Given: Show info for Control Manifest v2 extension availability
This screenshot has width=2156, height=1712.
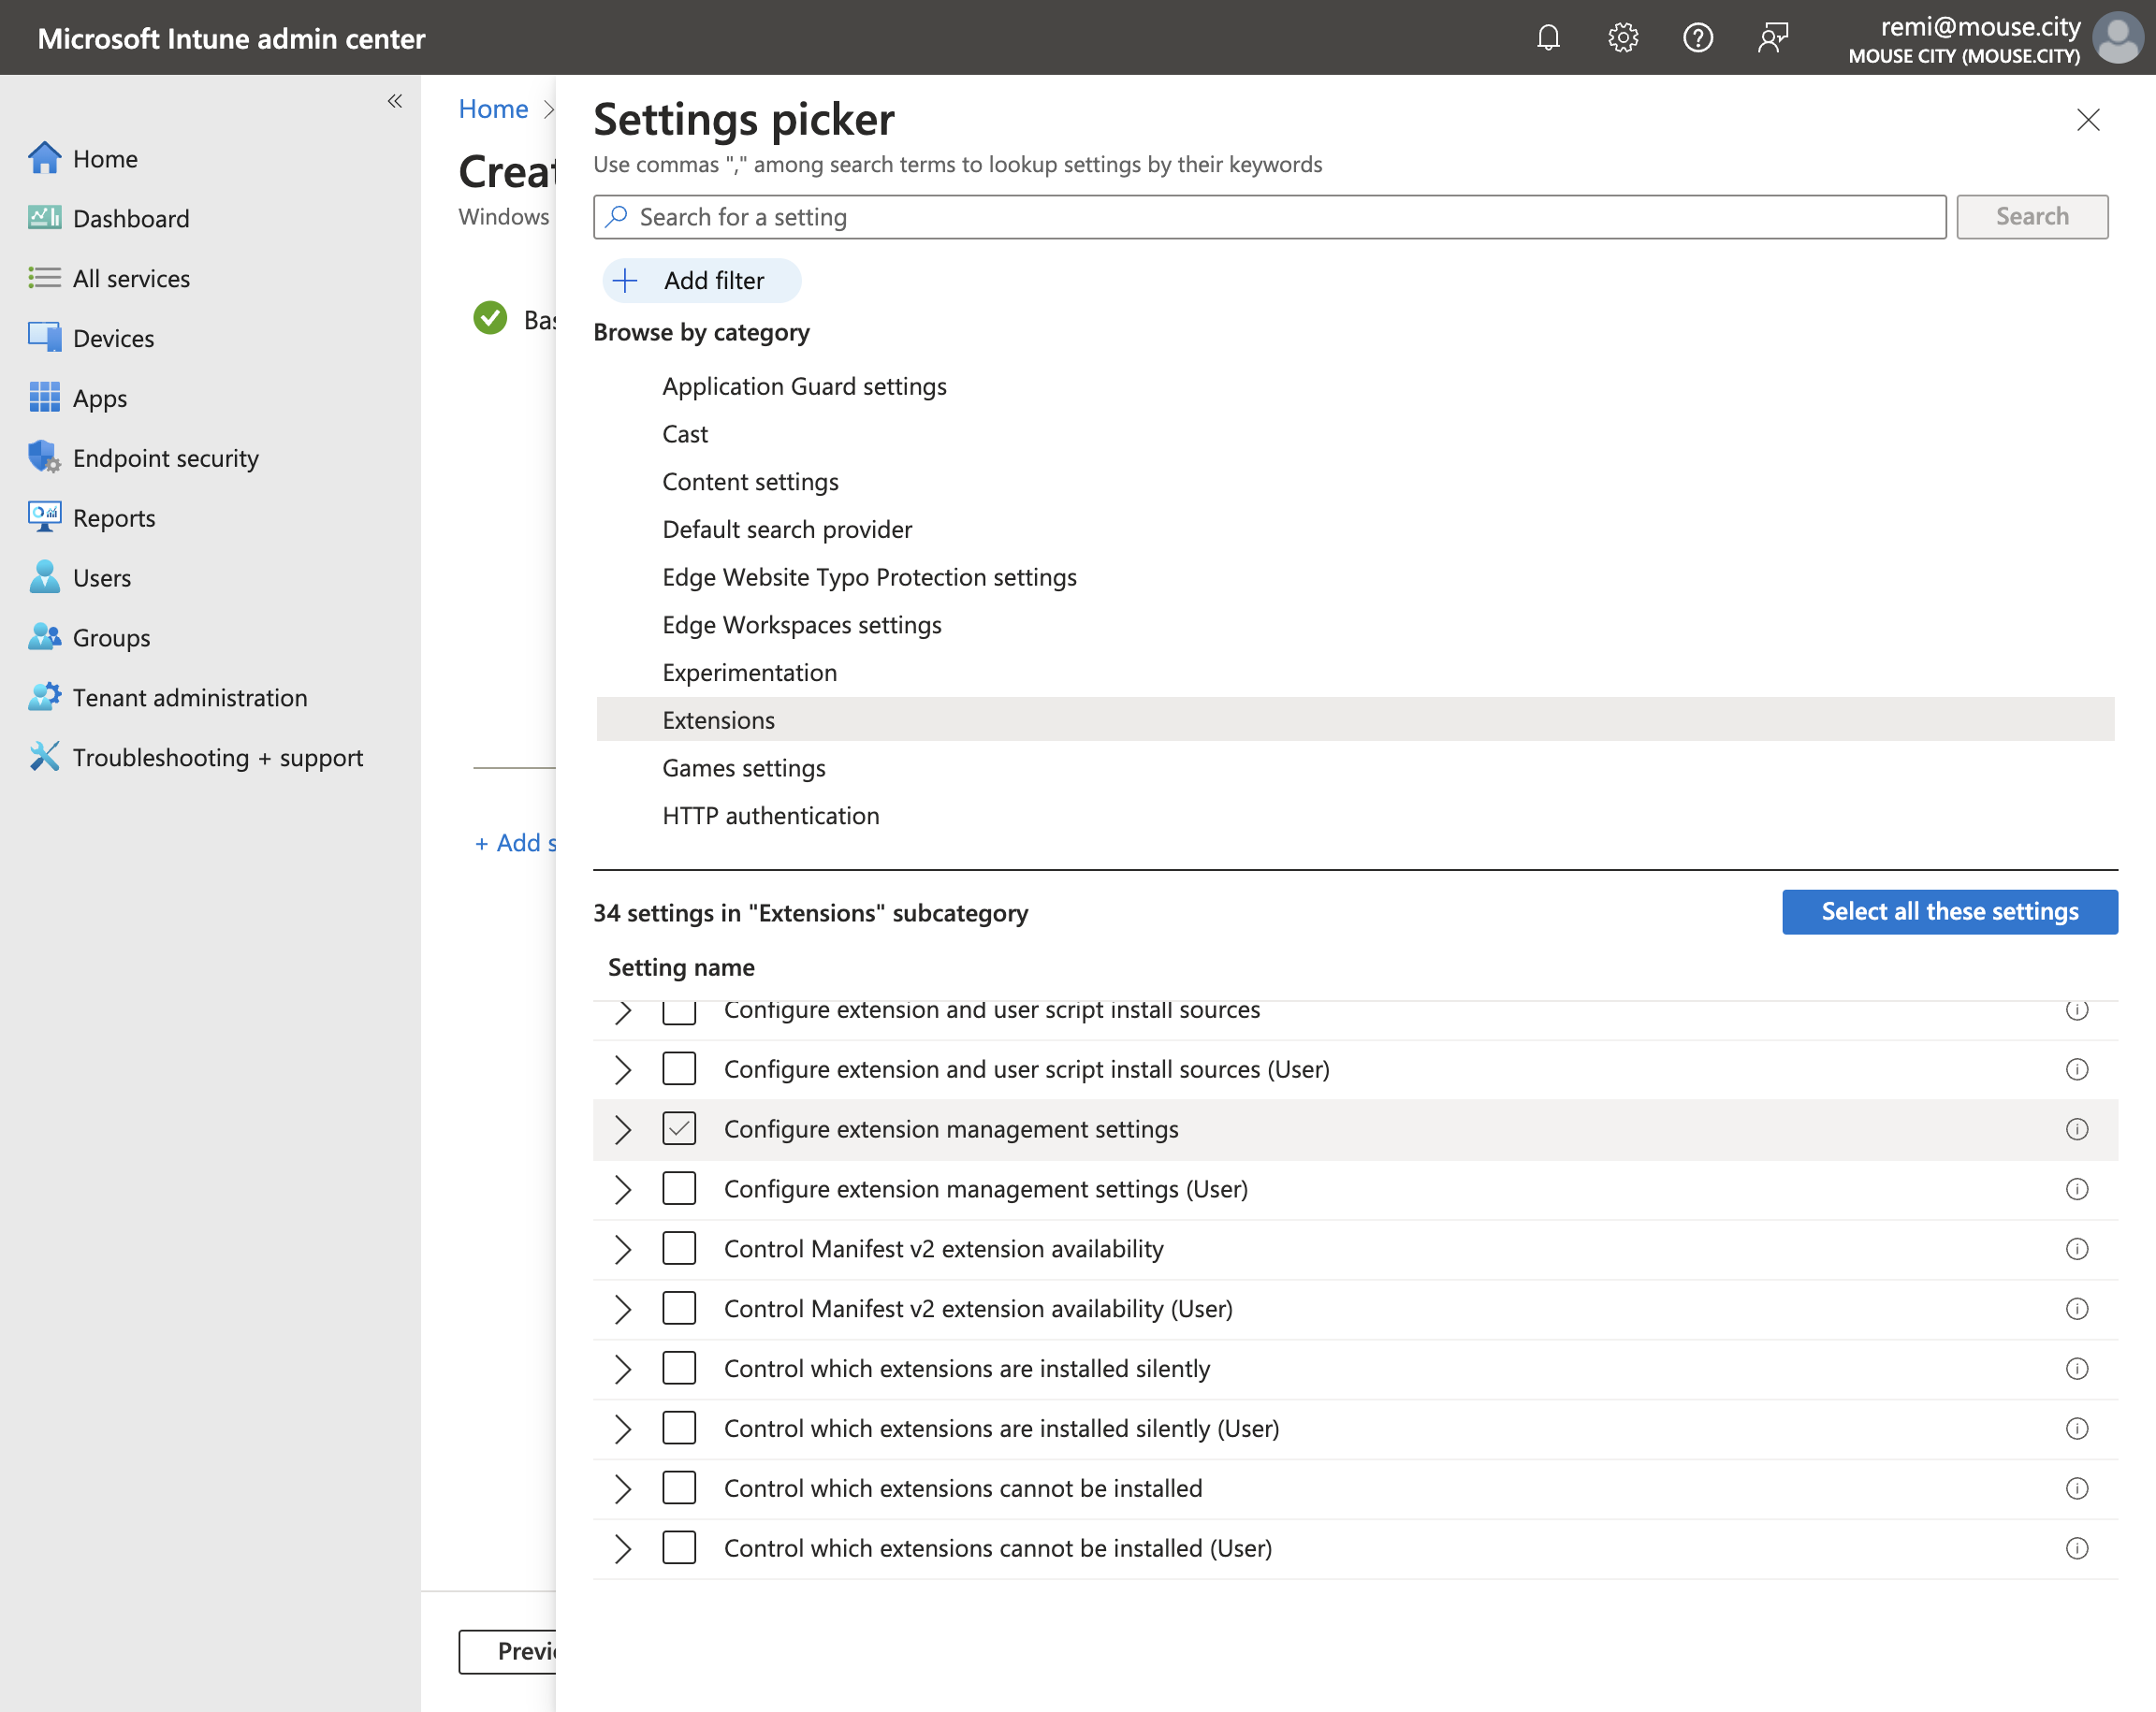Looking at the screenshot, I should (x=2077, y=1249).
